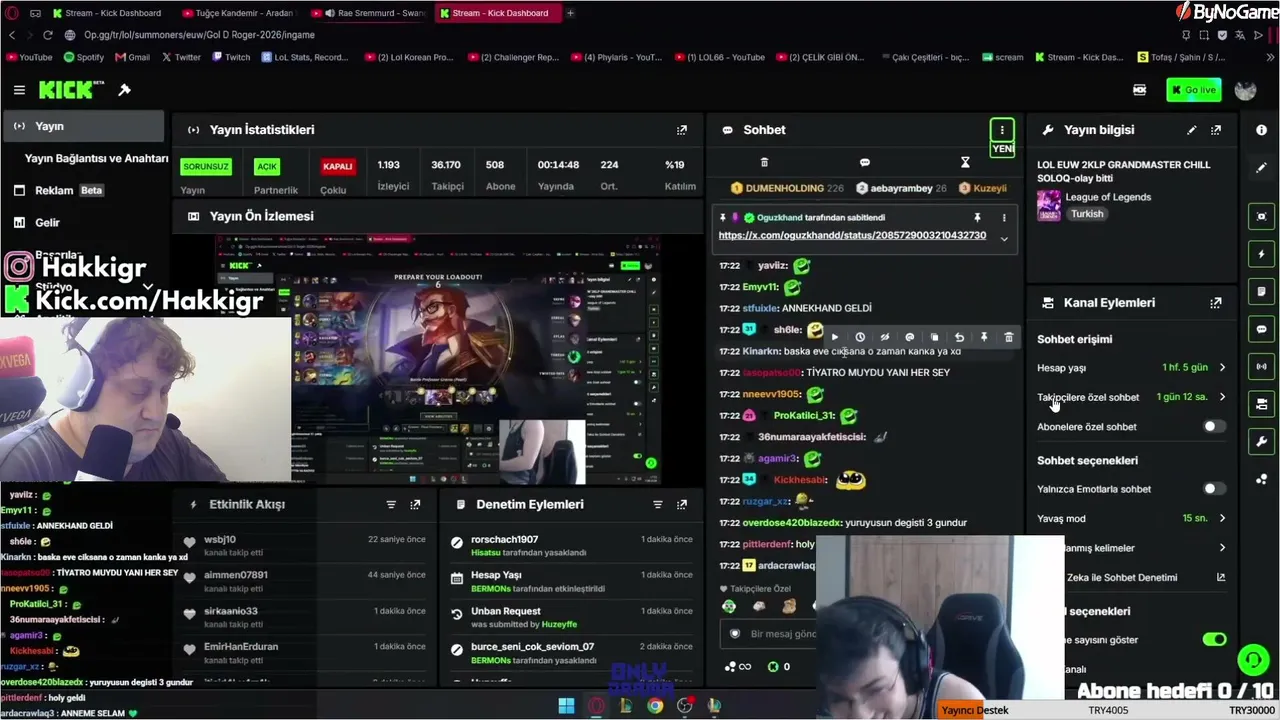Image resolution: width=1280 pixels, height=720 pixels.
Task: Open the Yayın sidebar item
Action: point(83,126)
